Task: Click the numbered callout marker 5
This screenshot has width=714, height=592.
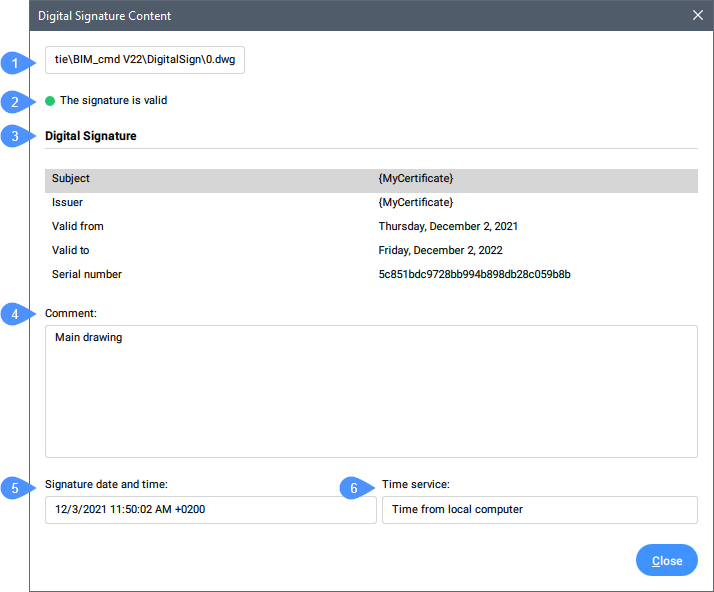Action: pos(14,488)
